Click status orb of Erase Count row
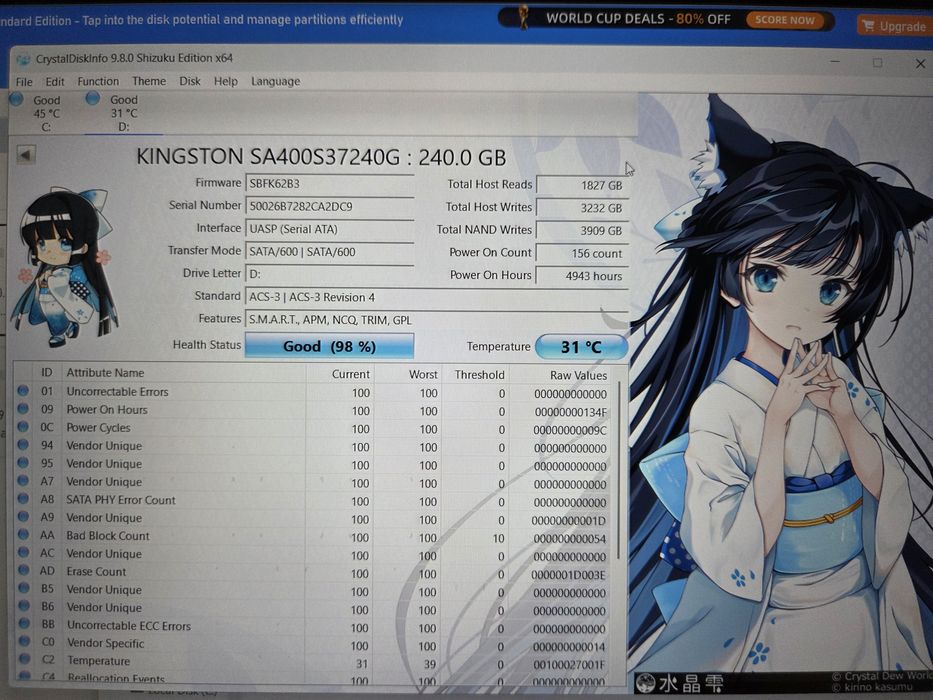 tap(24, 570)
